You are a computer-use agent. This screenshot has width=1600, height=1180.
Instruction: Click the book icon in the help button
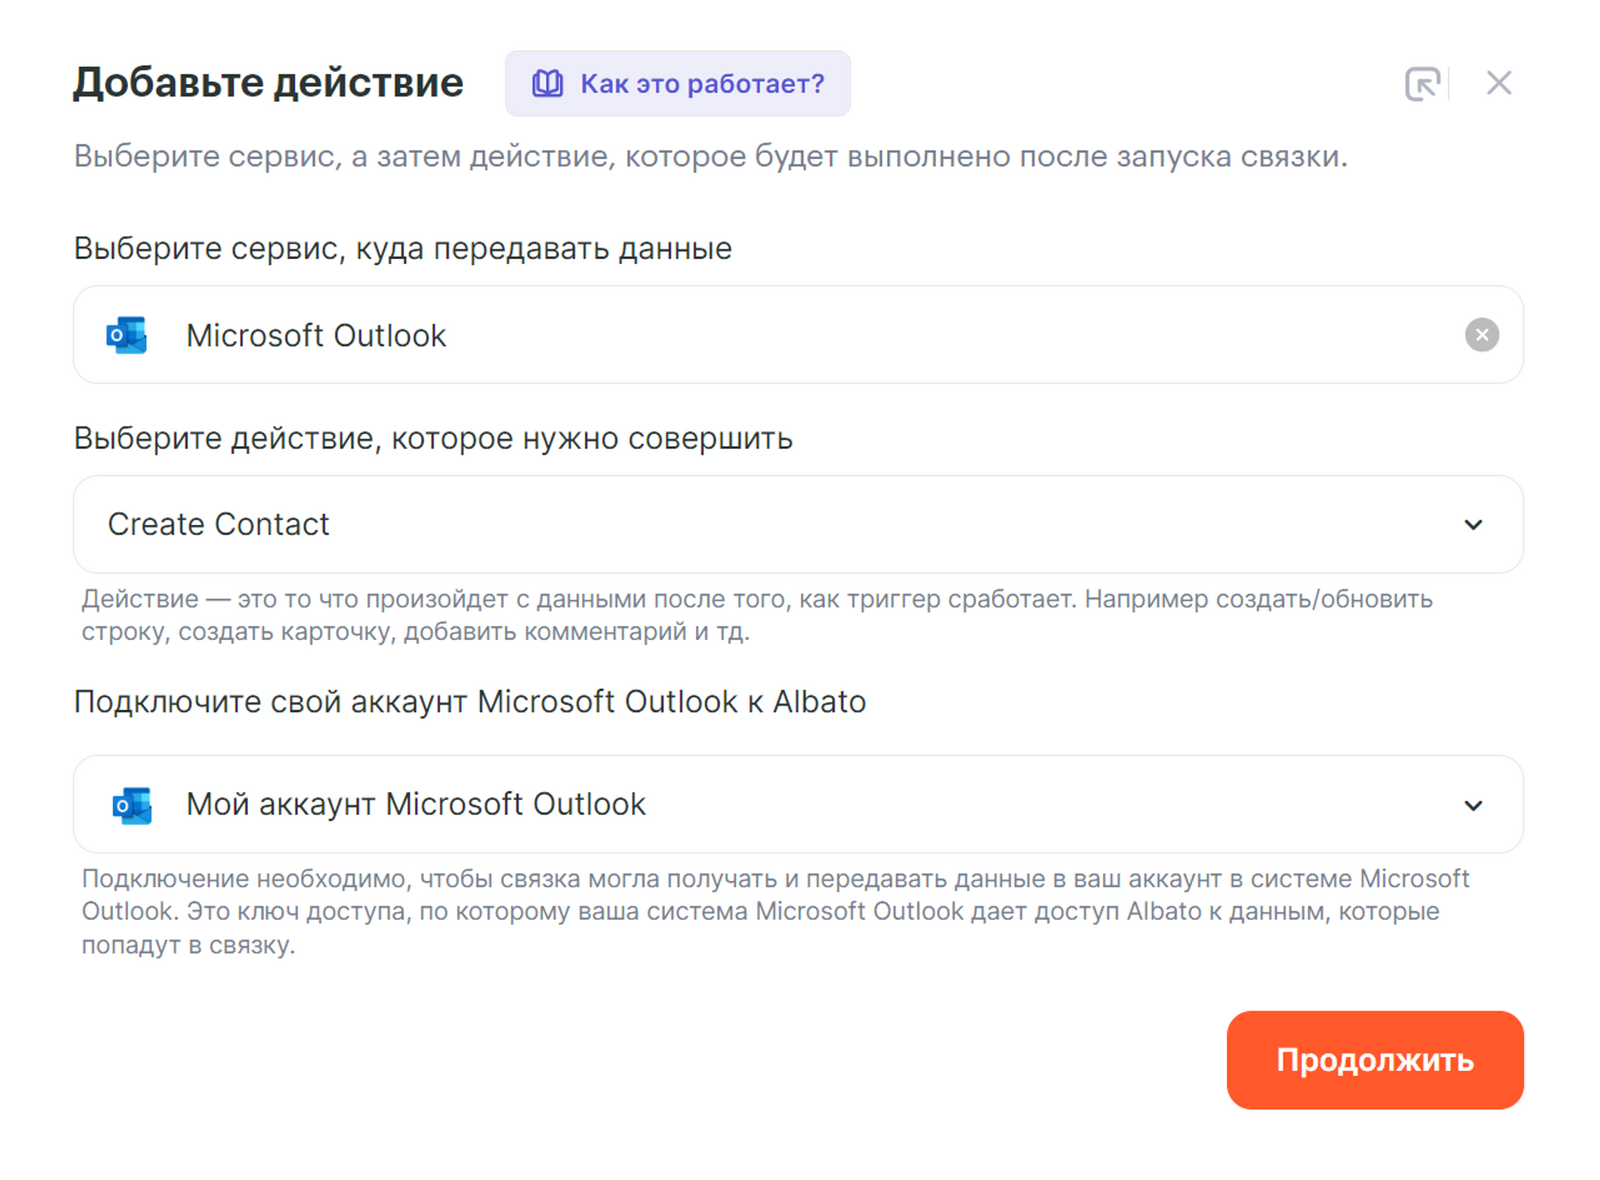point(547,84)
